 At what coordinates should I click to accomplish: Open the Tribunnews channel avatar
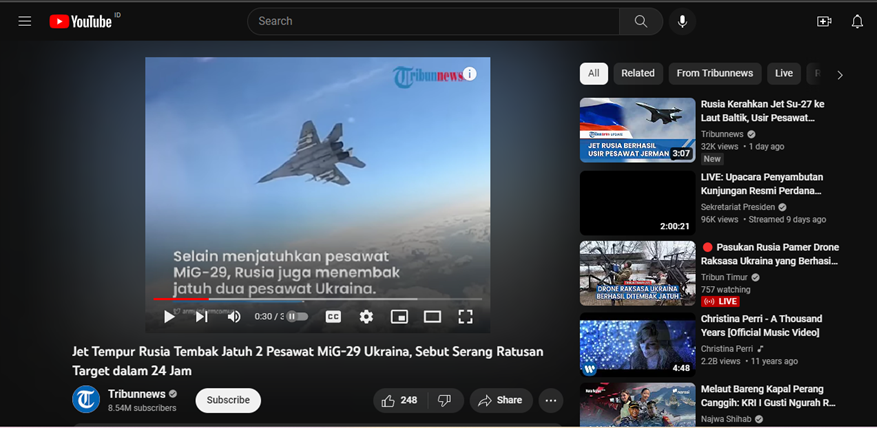coord(86,399)
